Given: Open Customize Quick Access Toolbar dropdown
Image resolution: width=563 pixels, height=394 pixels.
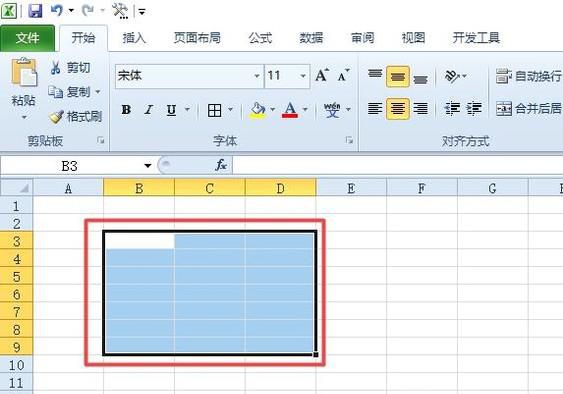Looking at the screenshot, I should click(x=142, y=12).
